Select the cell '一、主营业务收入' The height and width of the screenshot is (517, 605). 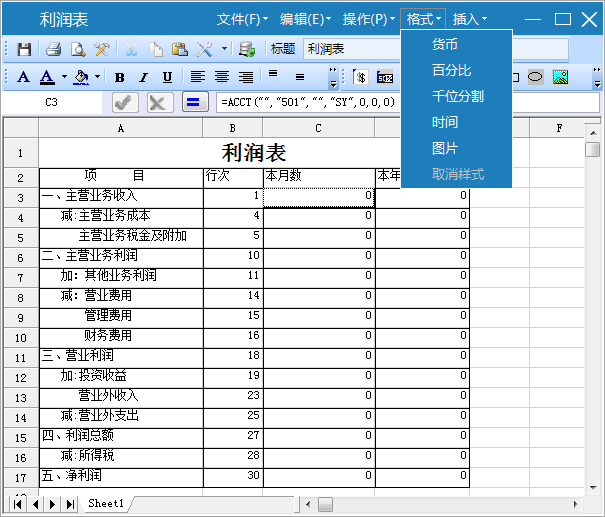click(x=121, y=198)
